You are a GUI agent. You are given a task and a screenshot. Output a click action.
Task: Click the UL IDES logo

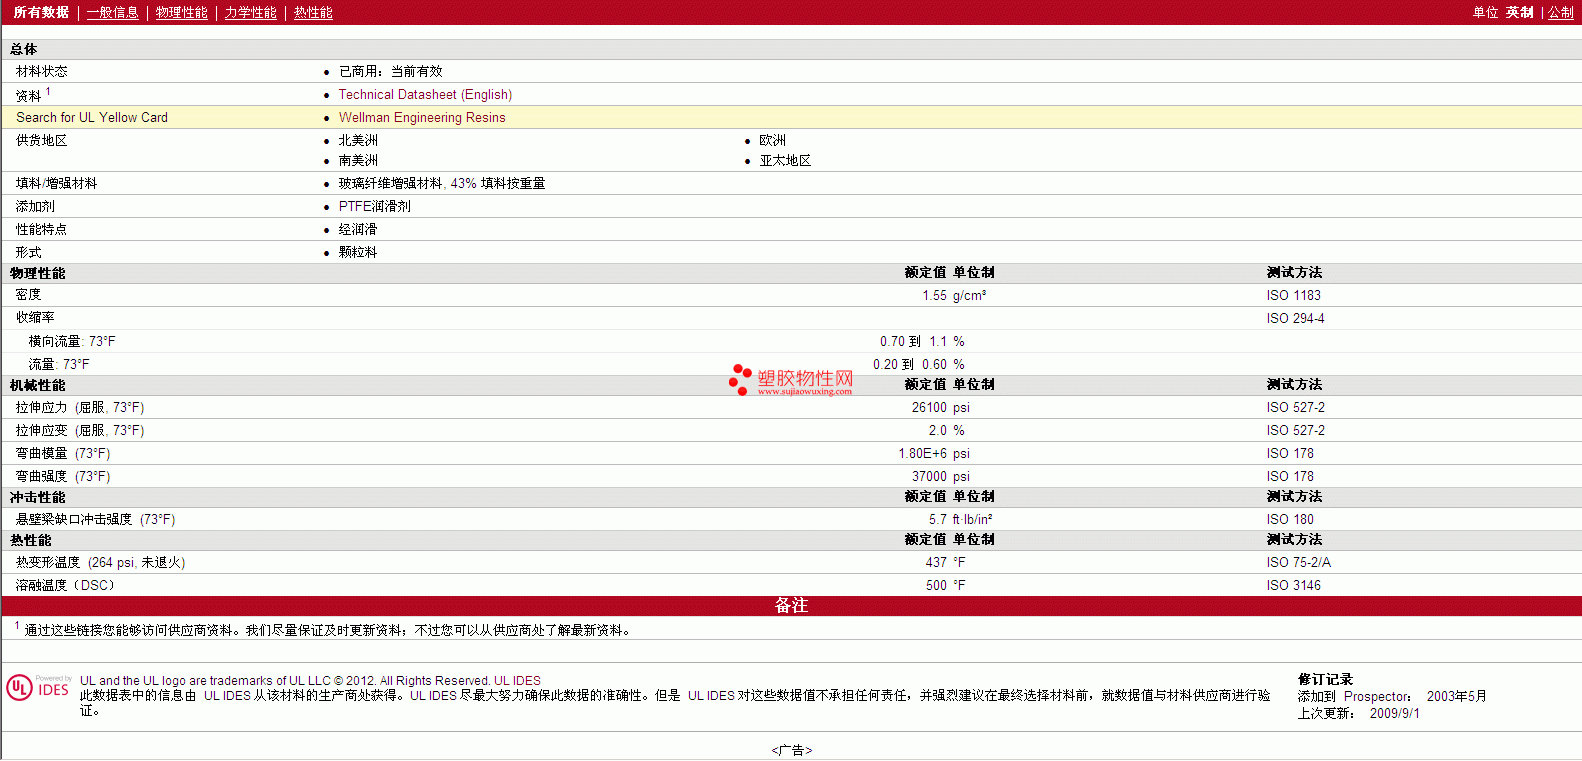click(x=39, y=687)
